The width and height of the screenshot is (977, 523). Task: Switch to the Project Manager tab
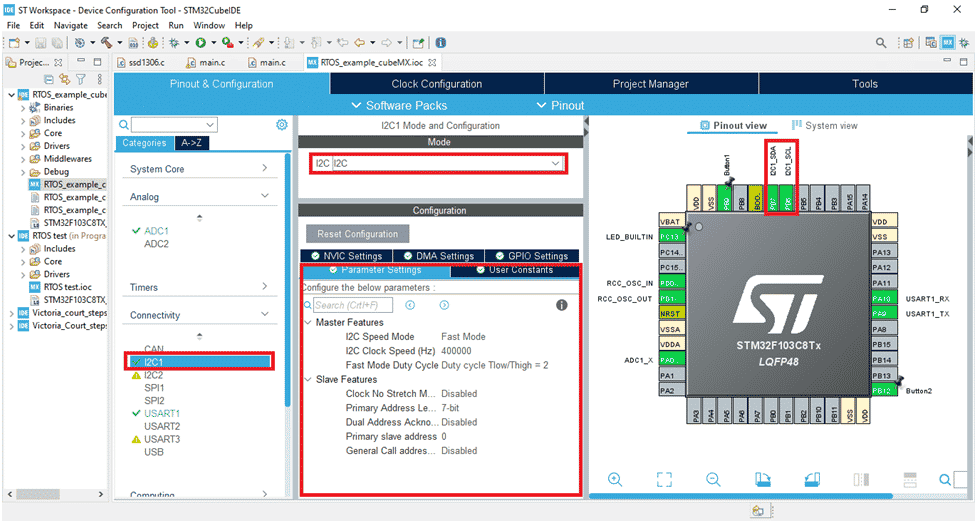[651, 84]
